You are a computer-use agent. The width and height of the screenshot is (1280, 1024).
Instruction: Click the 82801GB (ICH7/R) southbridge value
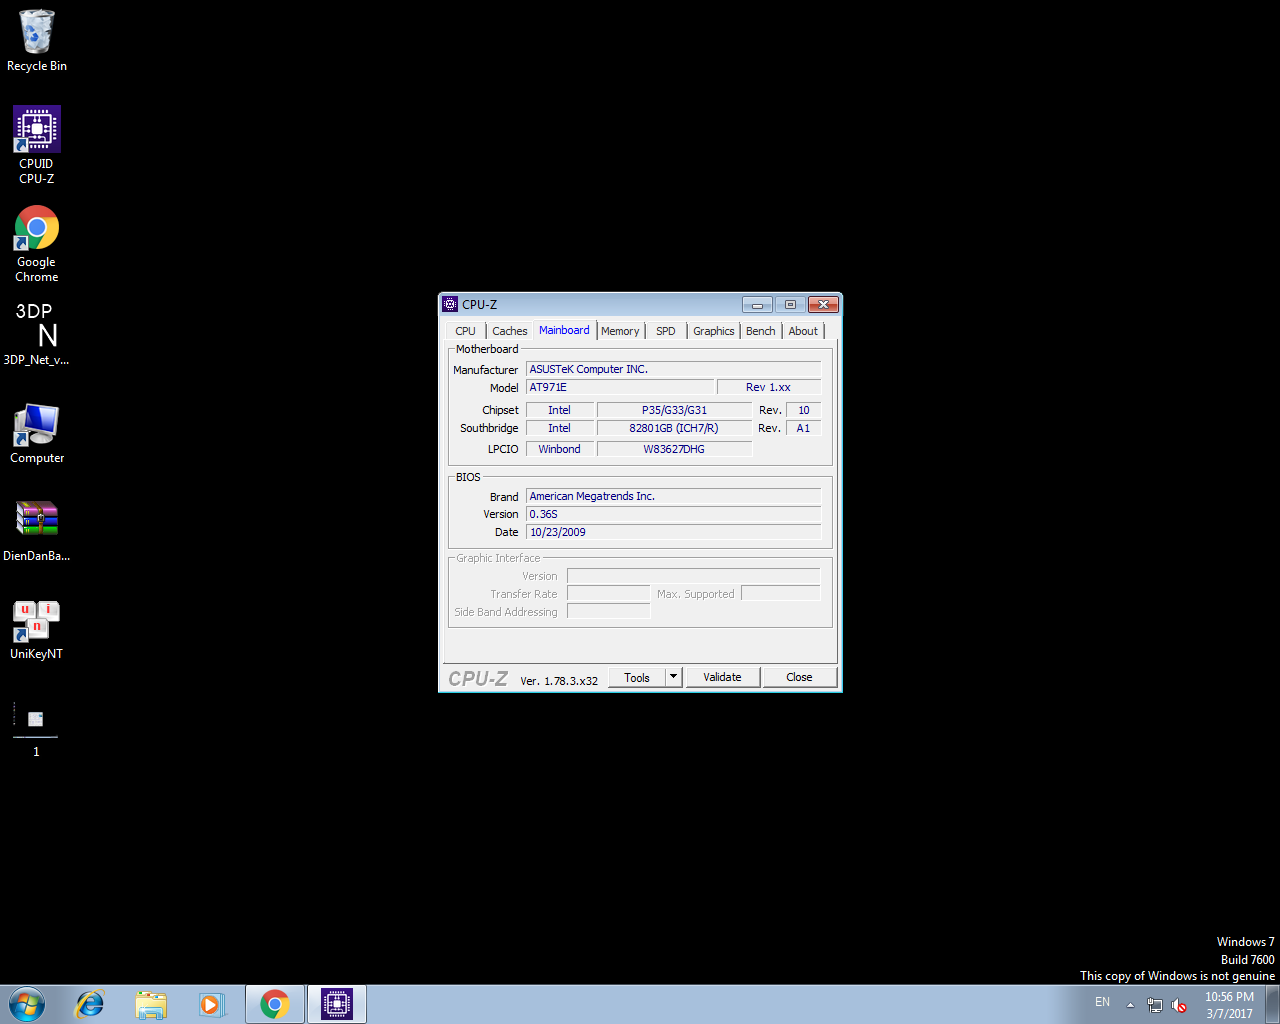click(674, 428)
